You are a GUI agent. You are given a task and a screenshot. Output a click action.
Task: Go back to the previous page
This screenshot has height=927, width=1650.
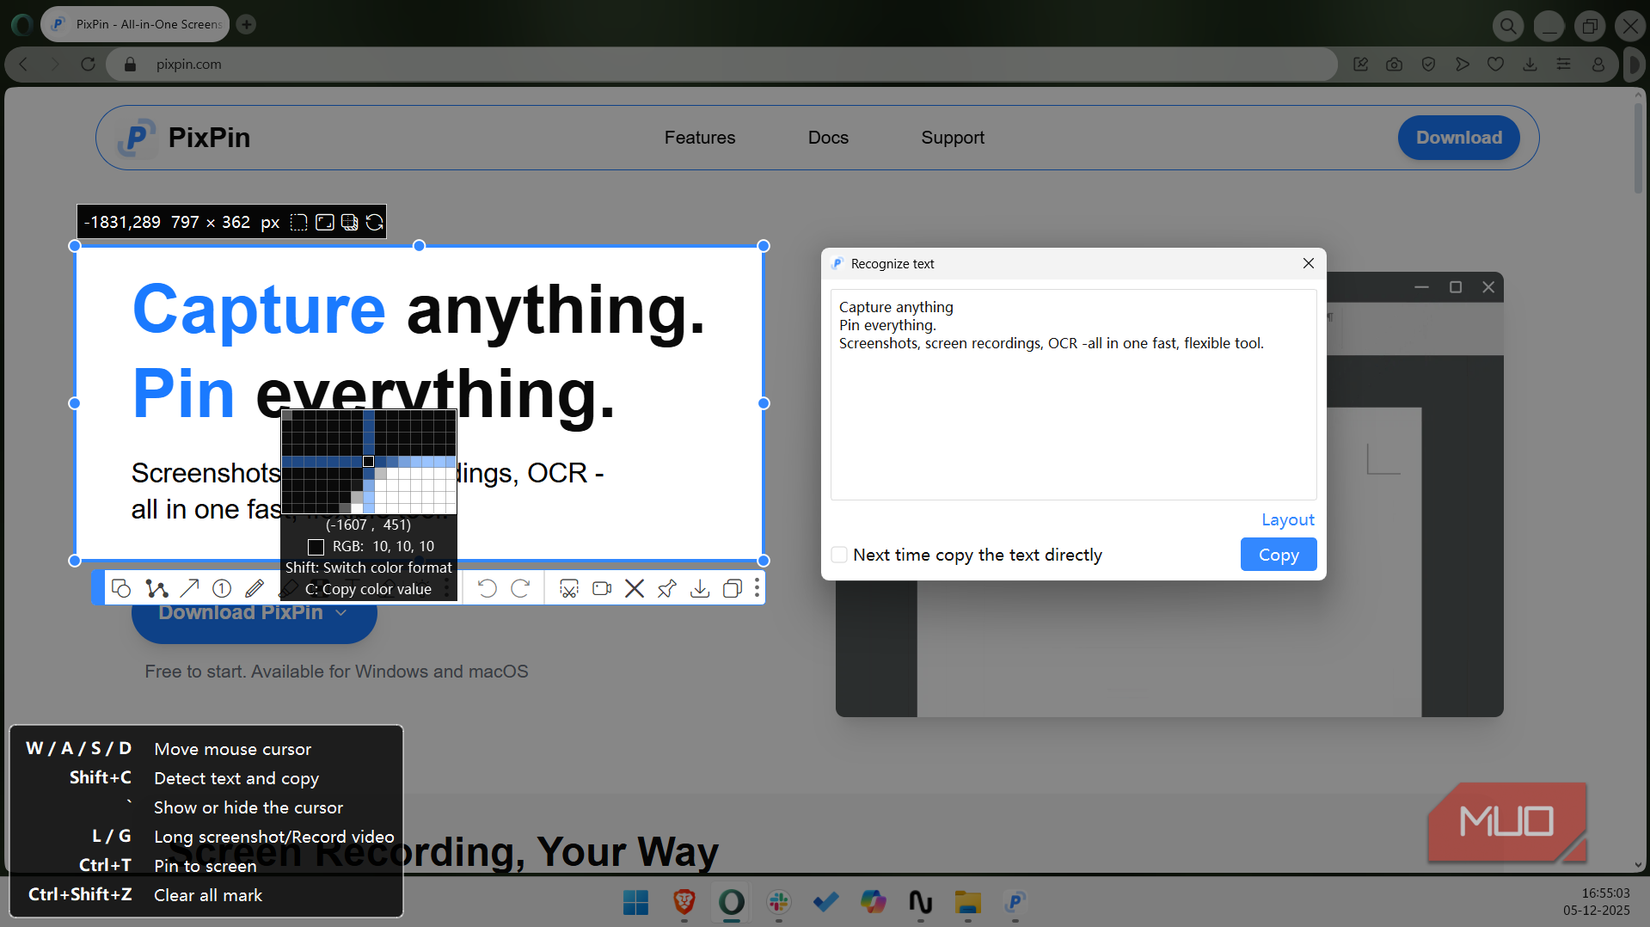pyautogui.click(x=24, y=64)
